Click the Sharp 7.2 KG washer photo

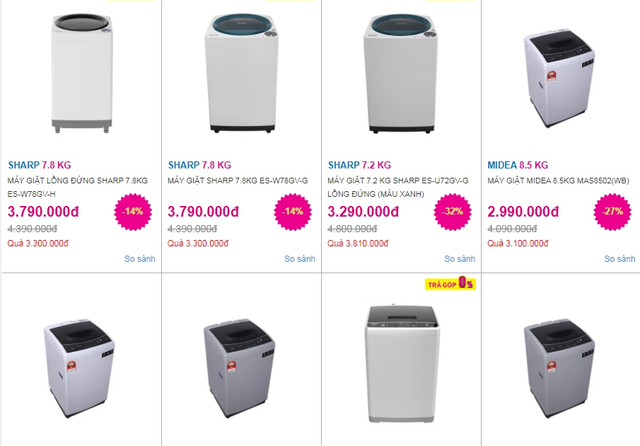click(400, 74)
